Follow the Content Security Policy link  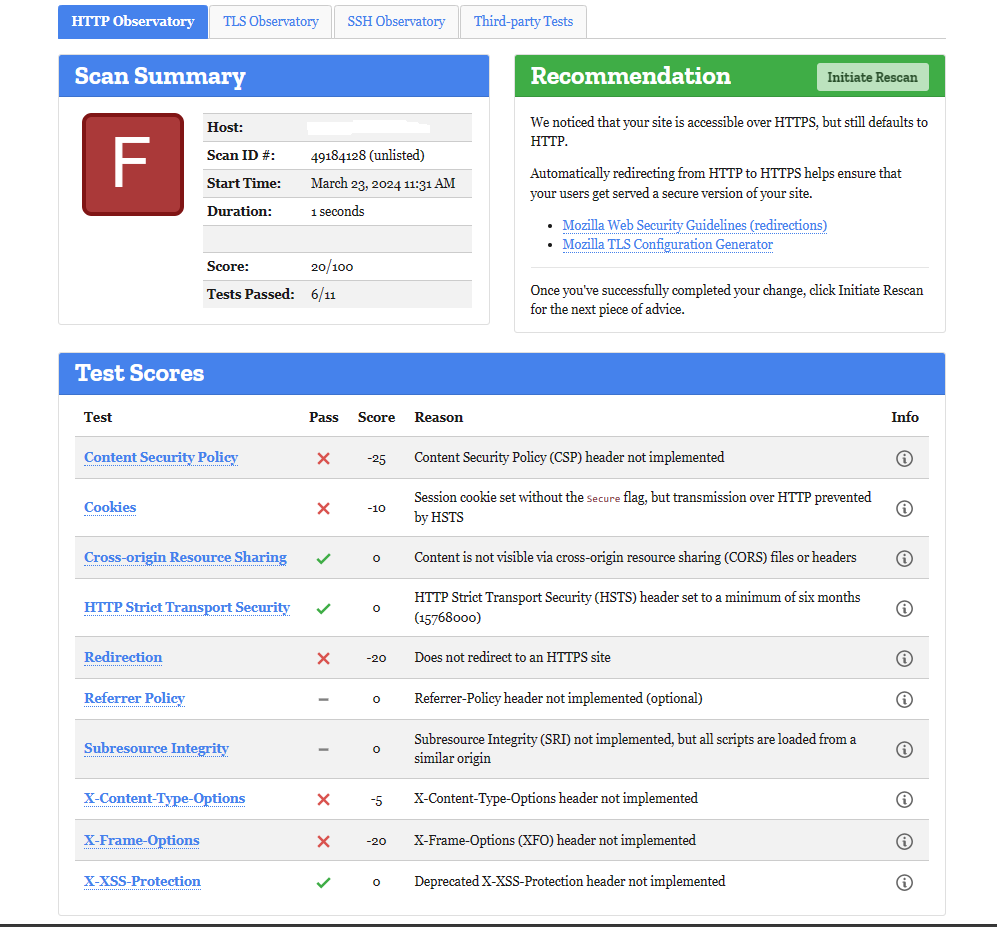160,457
